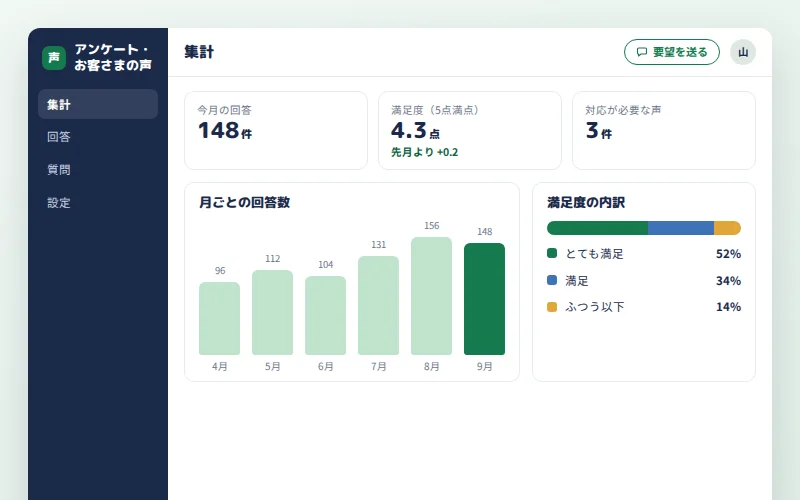Click the 96 label above 4月 bar
Screen dimensions: 800x500
pos(220,270)
